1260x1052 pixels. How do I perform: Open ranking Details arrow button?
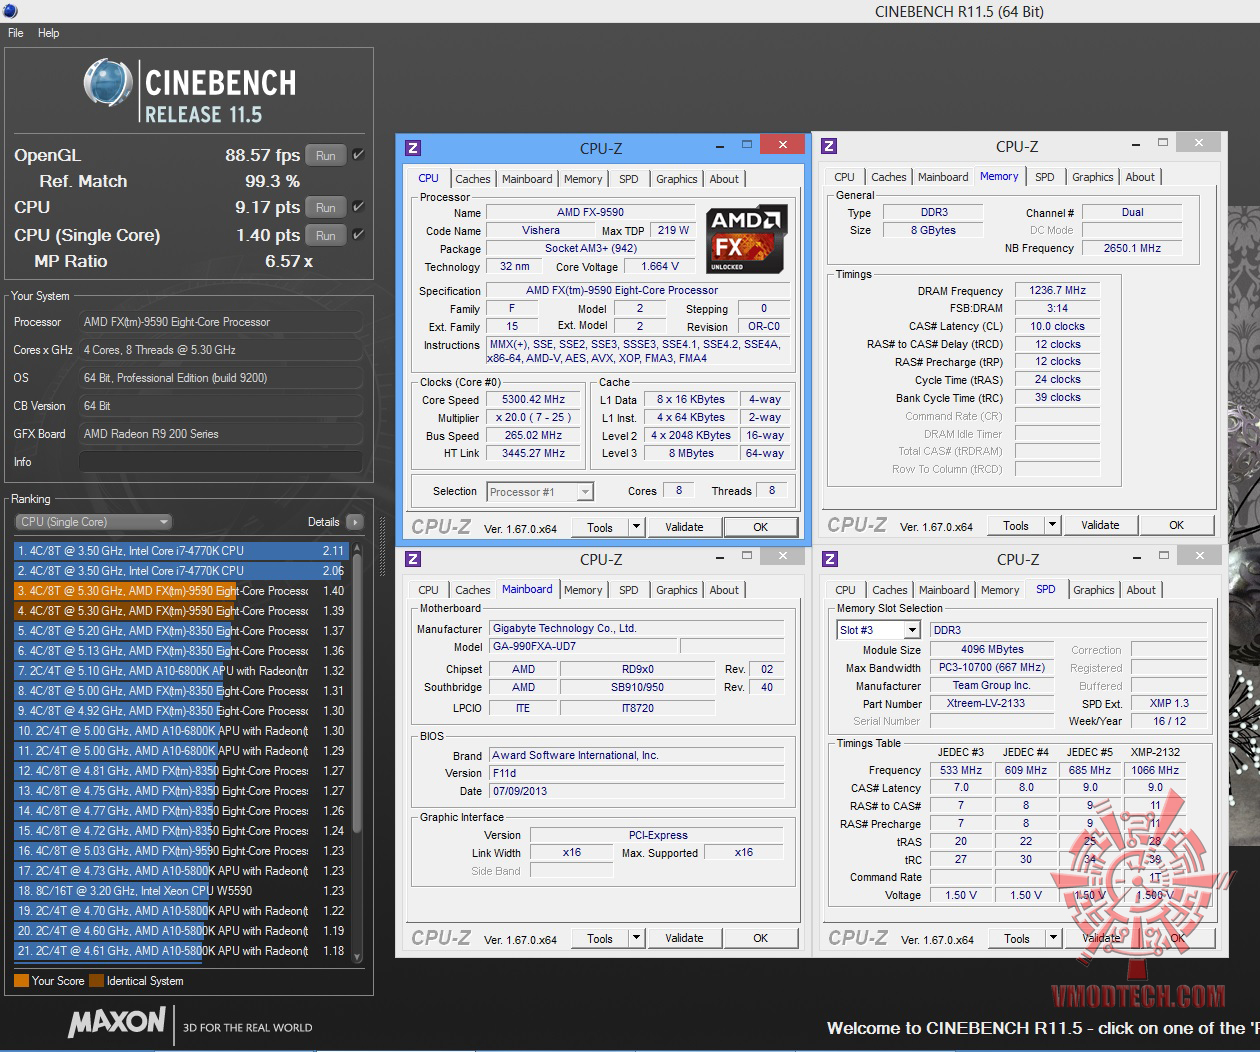click(x=354, y=522)
